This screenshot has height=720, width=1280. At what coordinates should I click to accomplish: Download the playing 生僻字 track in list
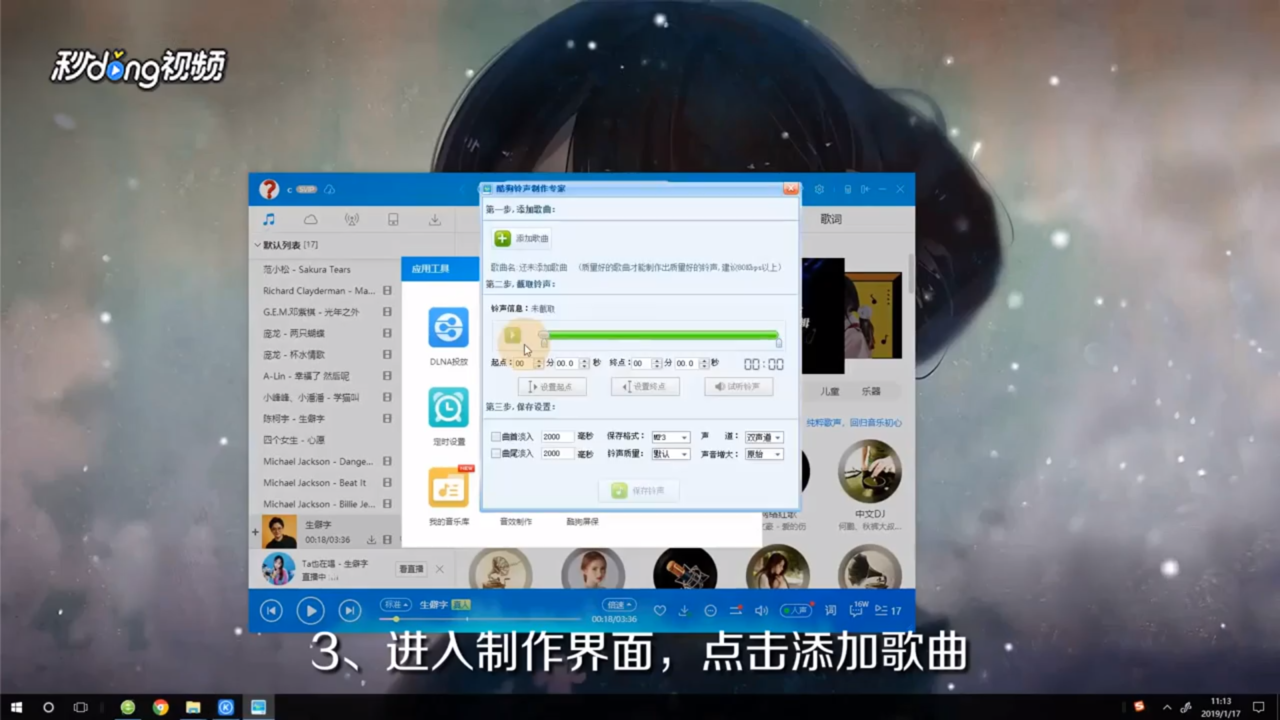[x=371, y=540]
